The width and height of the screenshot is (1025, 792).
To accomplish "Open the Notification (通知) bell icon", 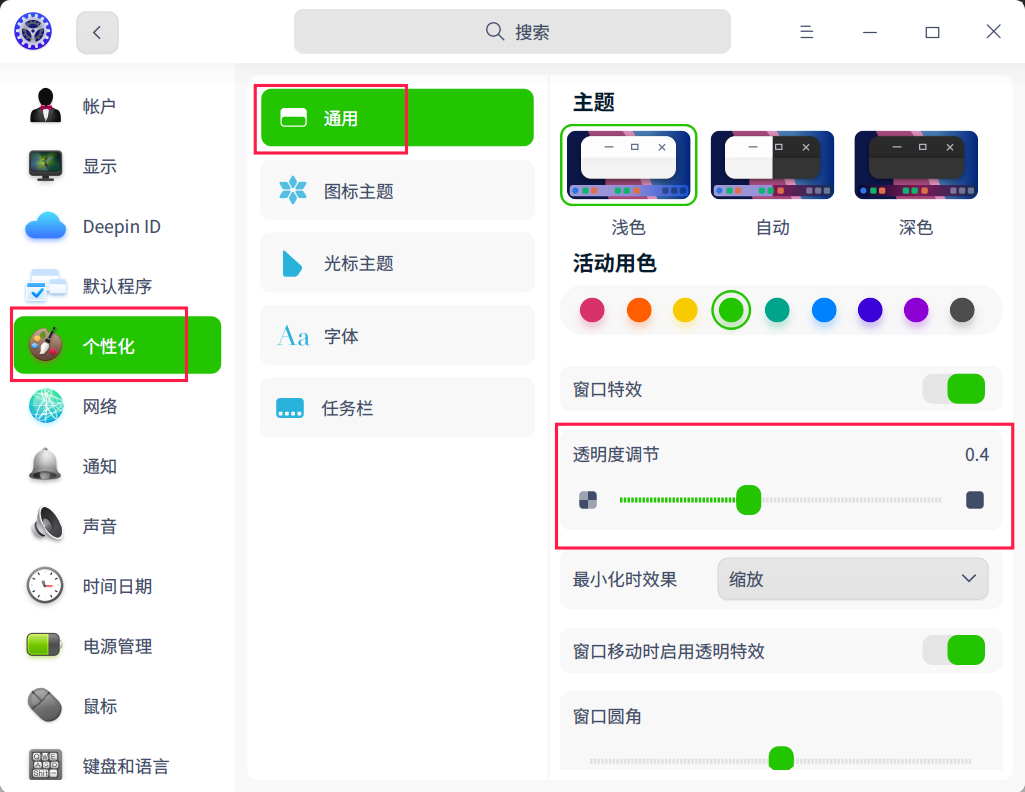I will point(45,465).
